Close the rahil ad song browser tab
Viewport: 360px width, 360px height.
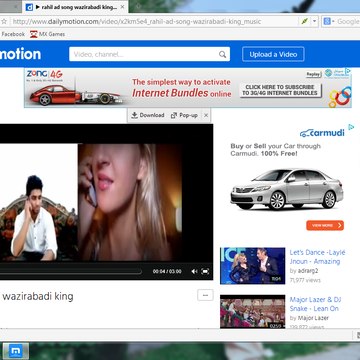coord(122,7)
